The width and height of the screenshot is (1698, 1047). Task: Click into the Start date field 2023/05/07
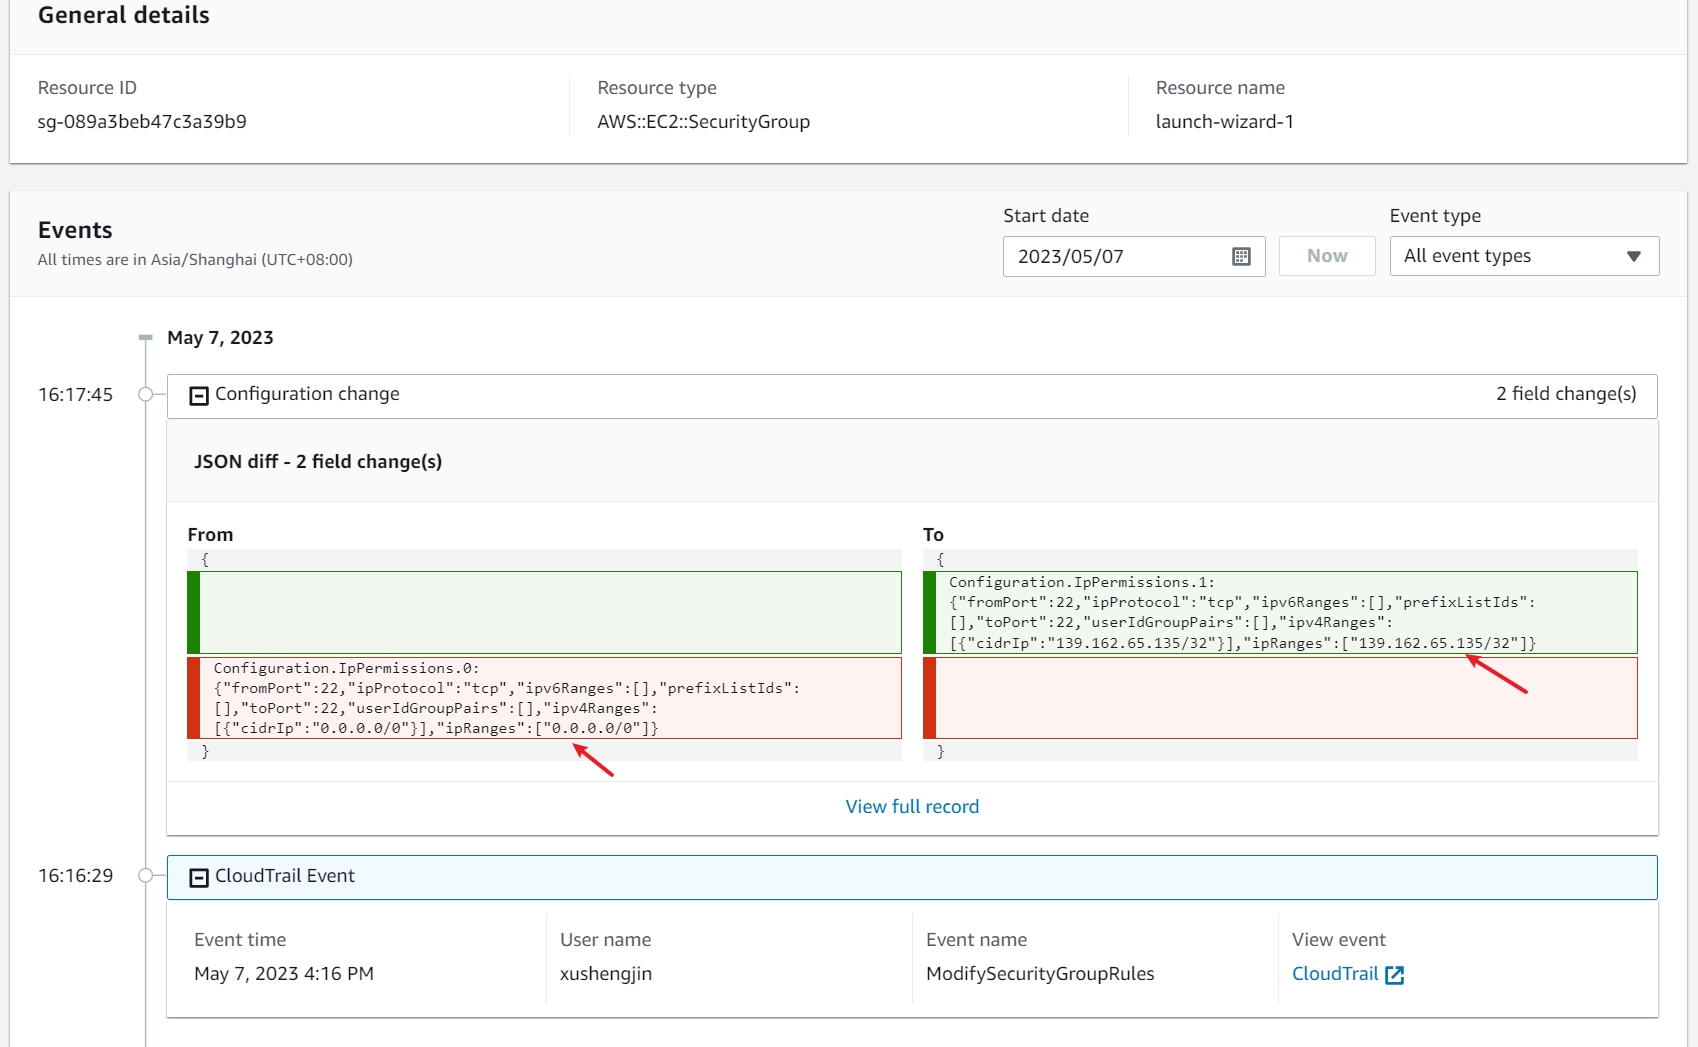(1110, 256)
